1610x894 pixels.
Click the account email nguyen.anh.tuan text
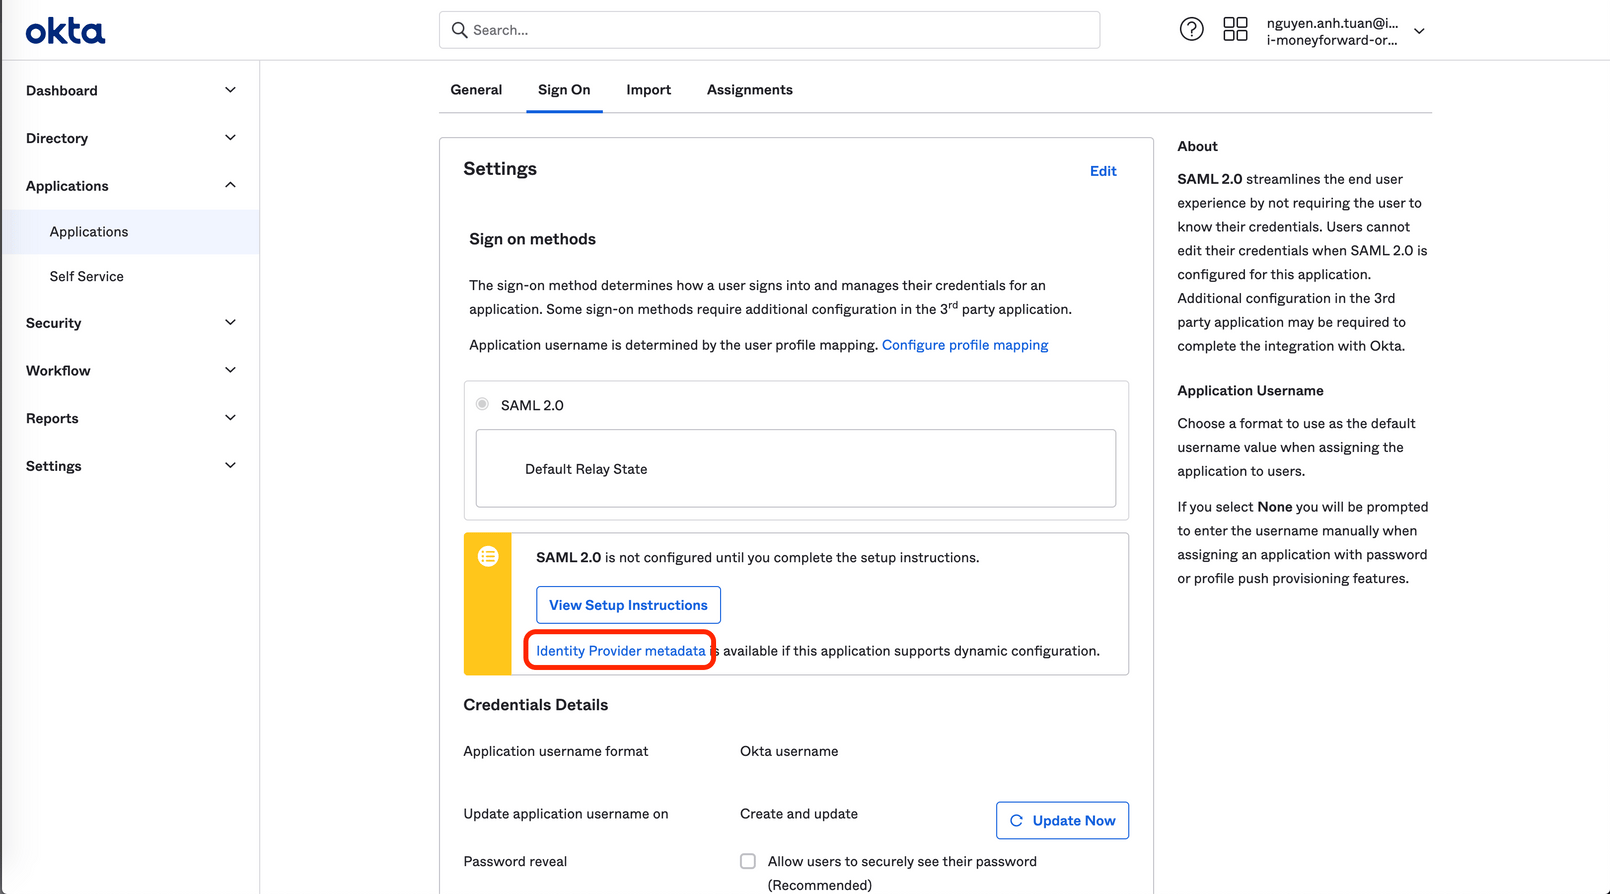pyautogui.click(x=1332, y=23)
